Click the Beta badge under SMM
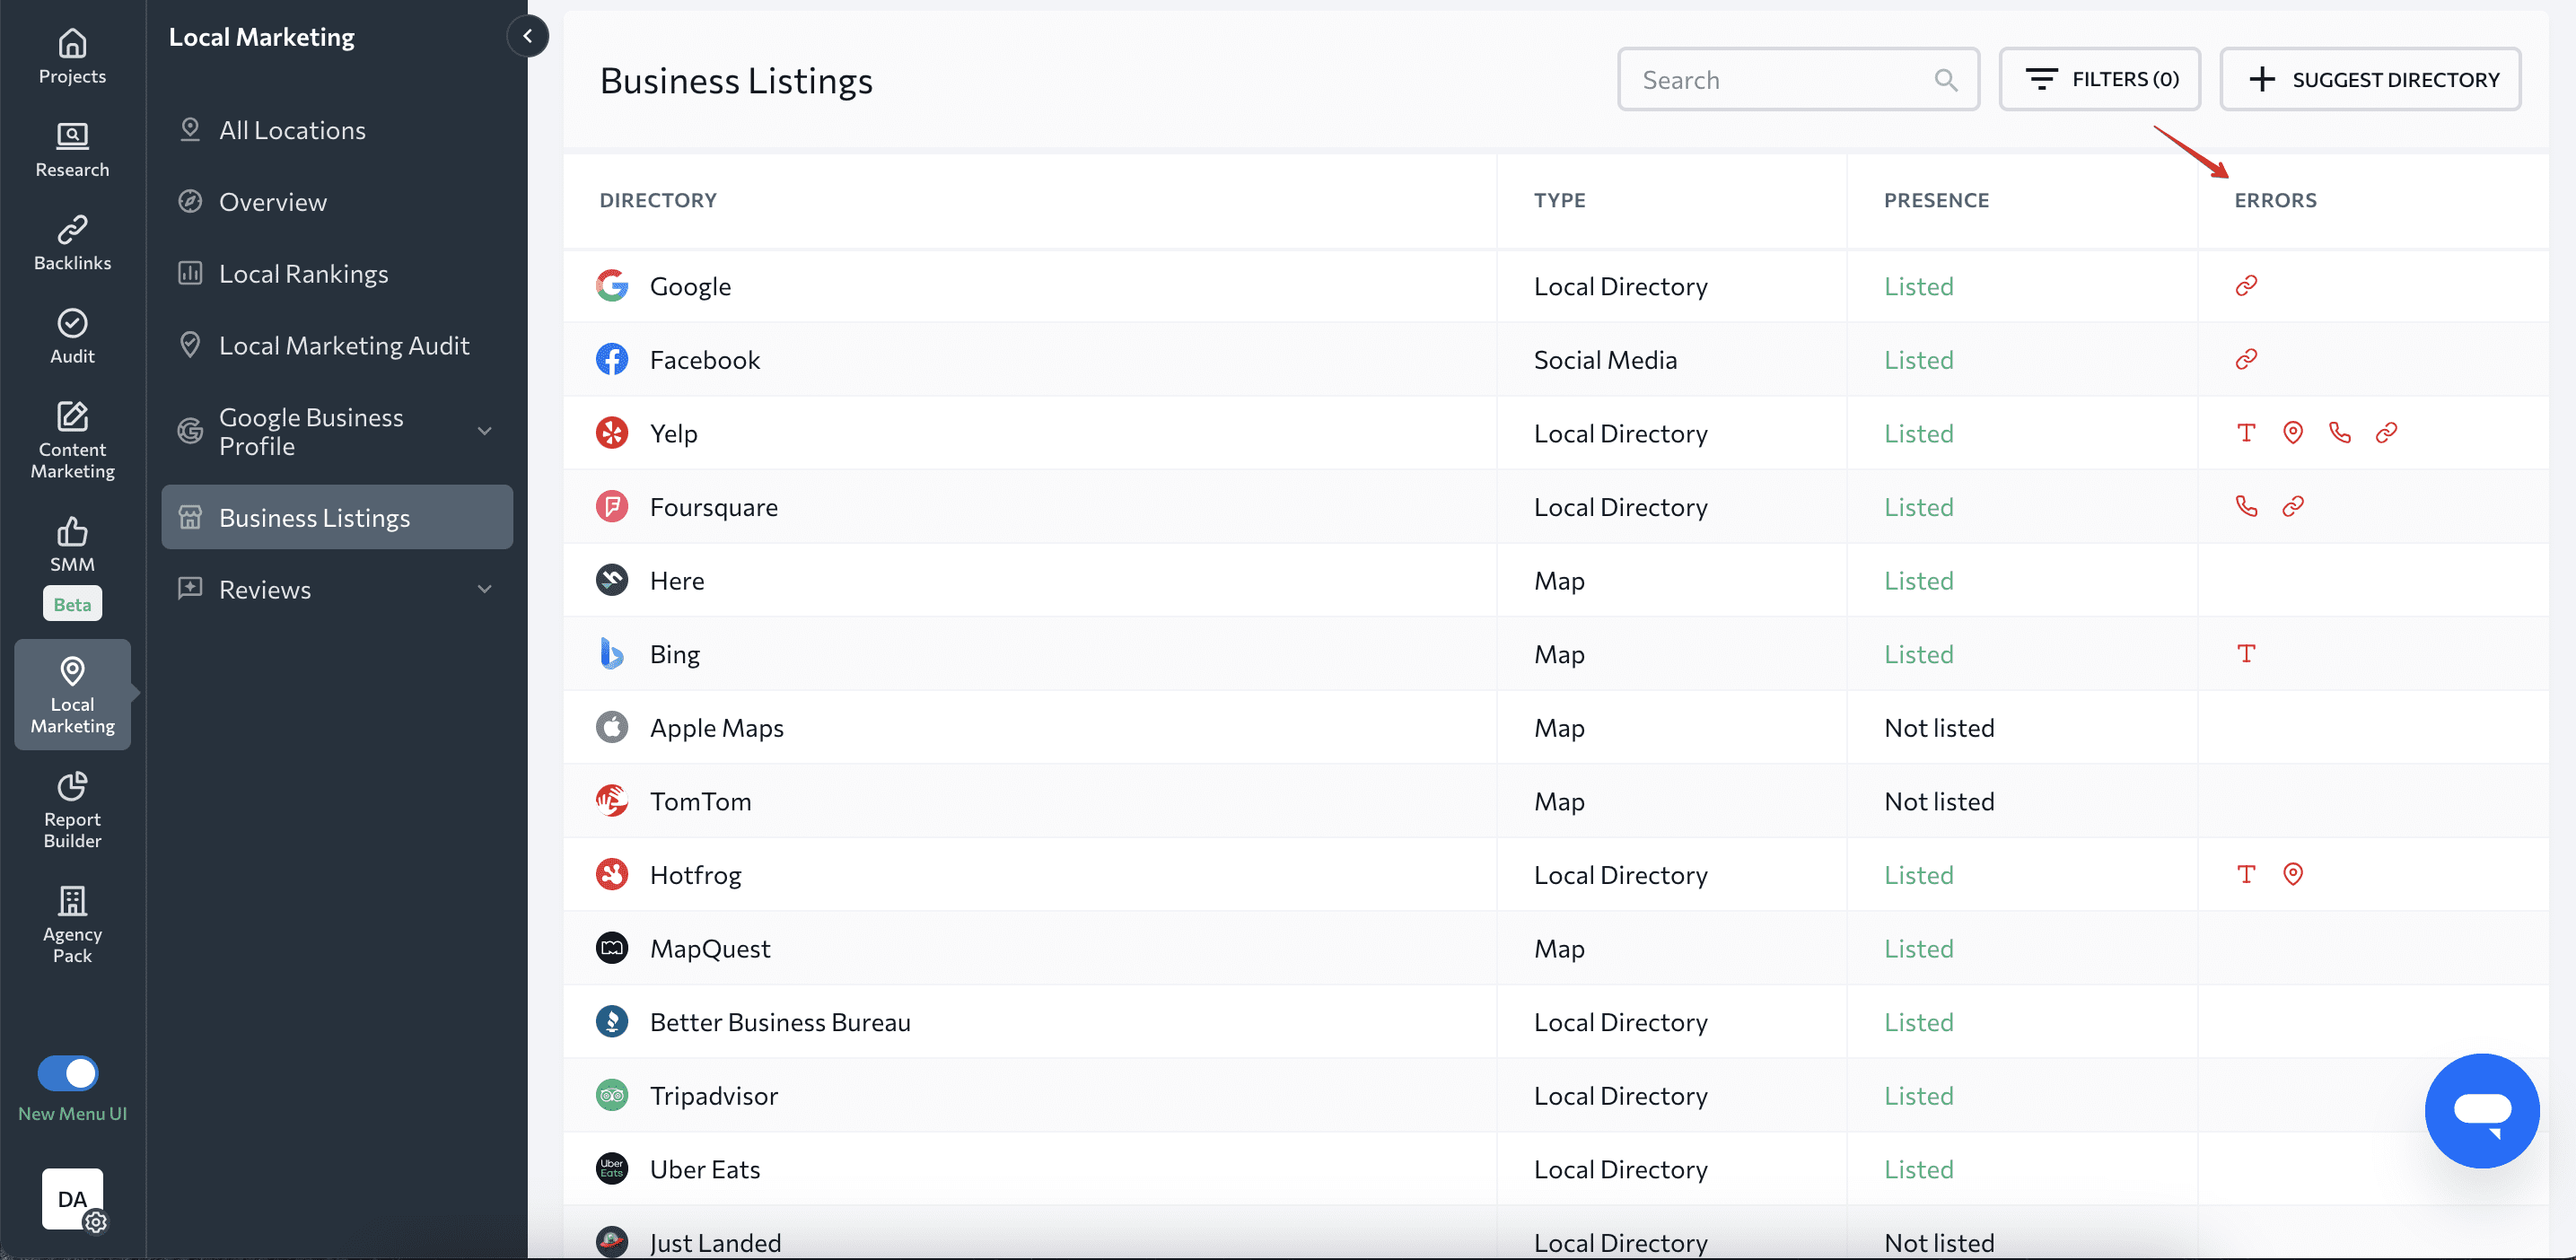Viewport: 2576px width, 1260px height. (72, 604)
